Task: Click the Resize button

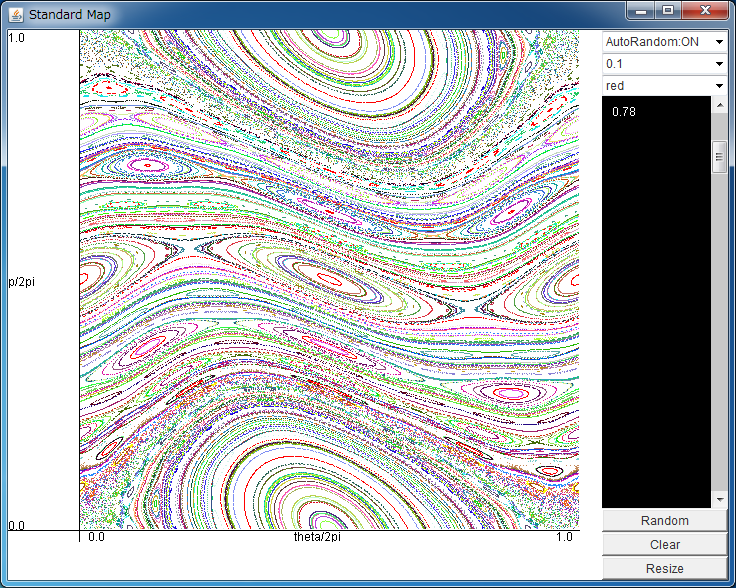Action: click(x=665, y=569)
